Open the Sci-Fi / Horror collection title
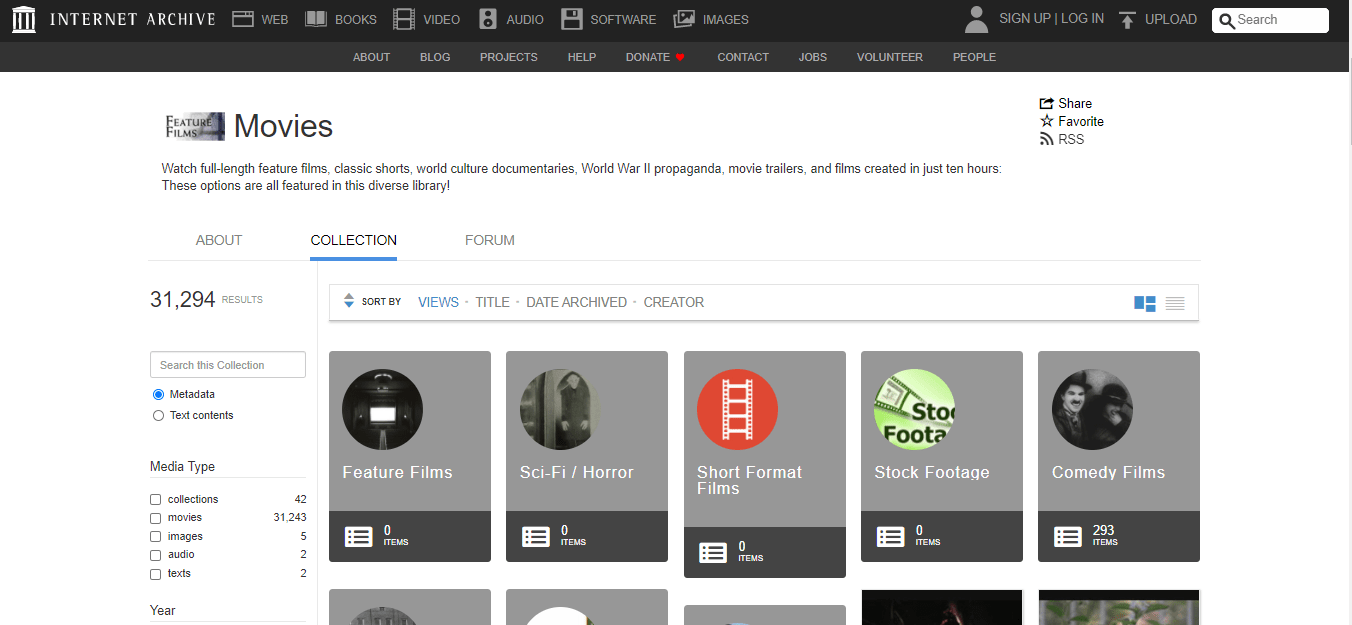The width and height of the screenshot is (1352, 625). pyautogui.click(x=577, y=472)
